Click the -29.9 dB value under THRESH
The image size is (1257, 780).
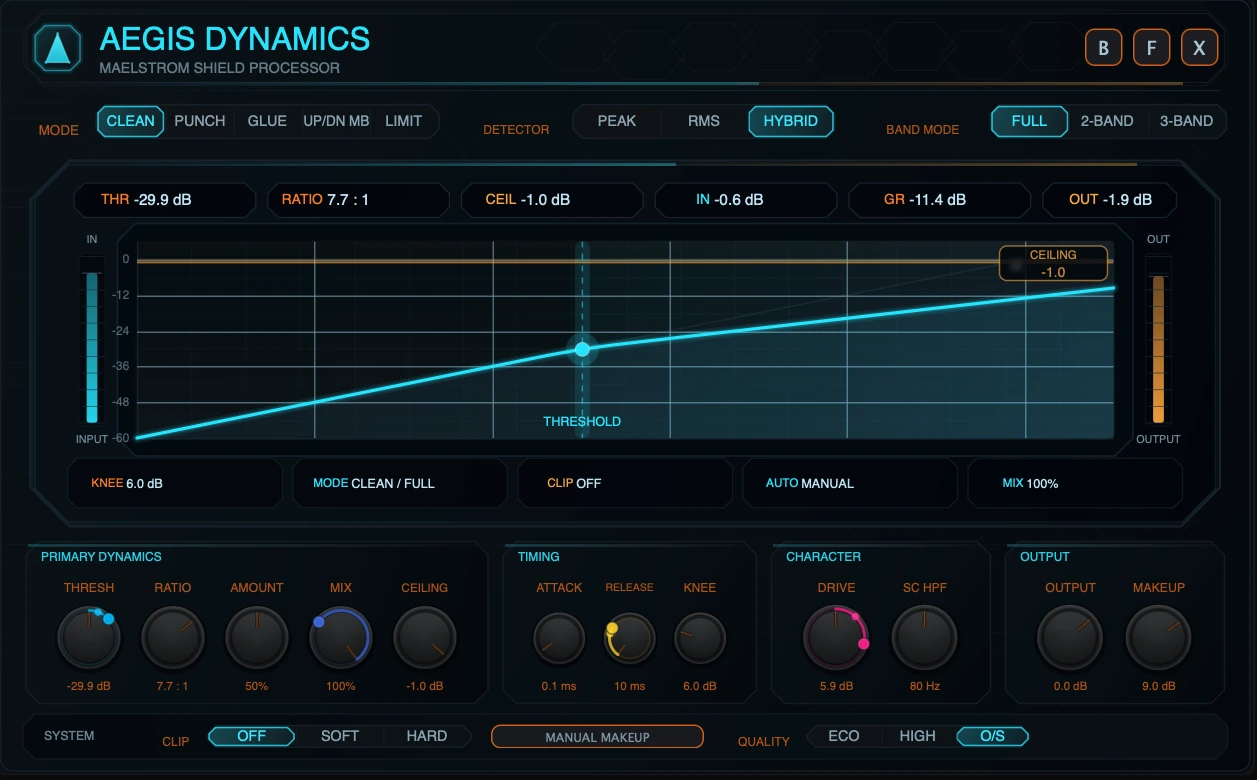(89, 687)
